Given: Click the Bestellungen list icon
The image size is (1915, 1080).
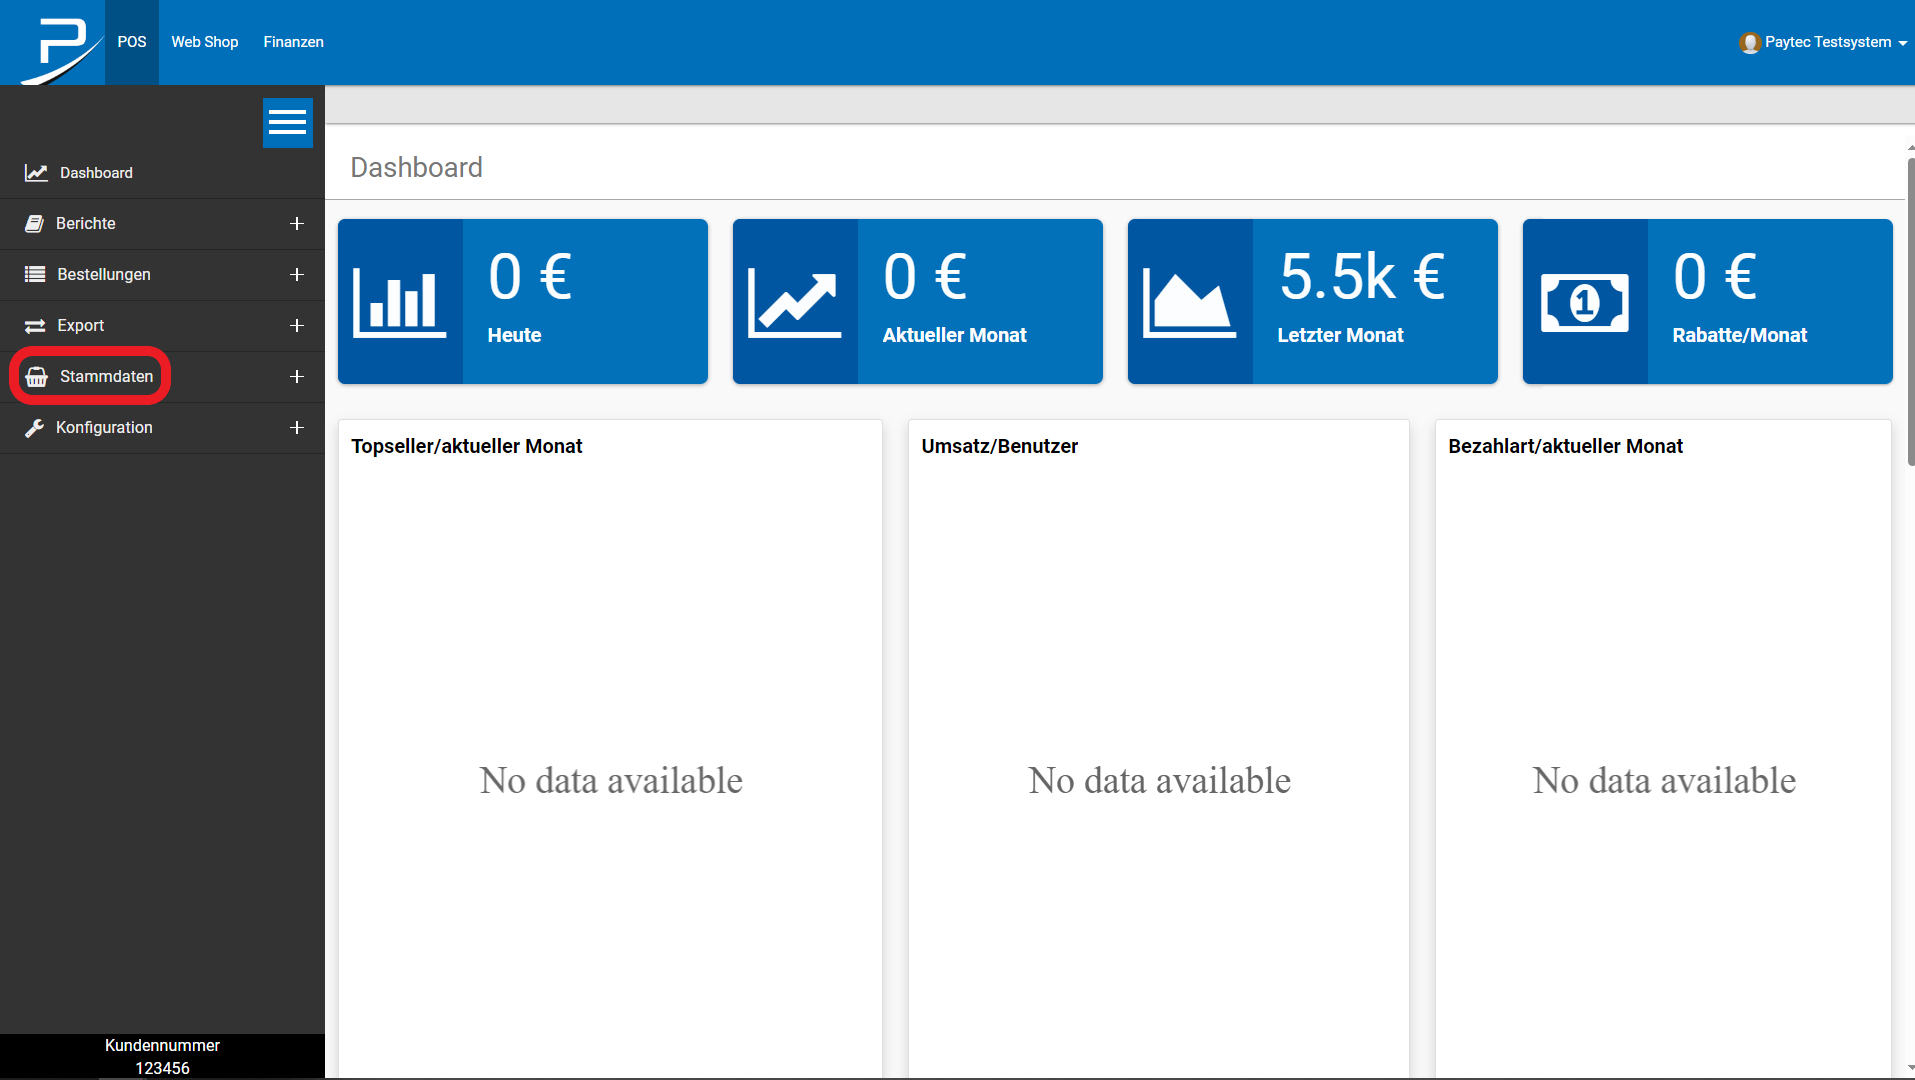Looking at the screenshot, I should click(35, 274).
